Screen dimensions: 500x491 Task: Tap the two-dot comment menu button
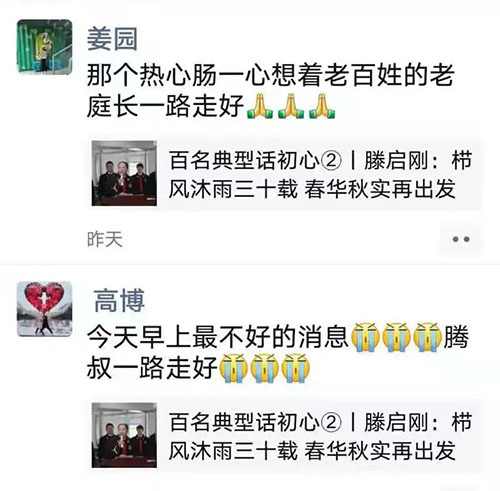click(461, 239)
